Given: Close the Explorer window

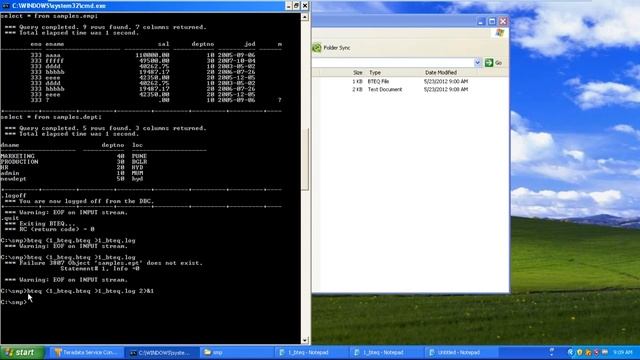Looking at the screenshot, I should coord(503,21).
